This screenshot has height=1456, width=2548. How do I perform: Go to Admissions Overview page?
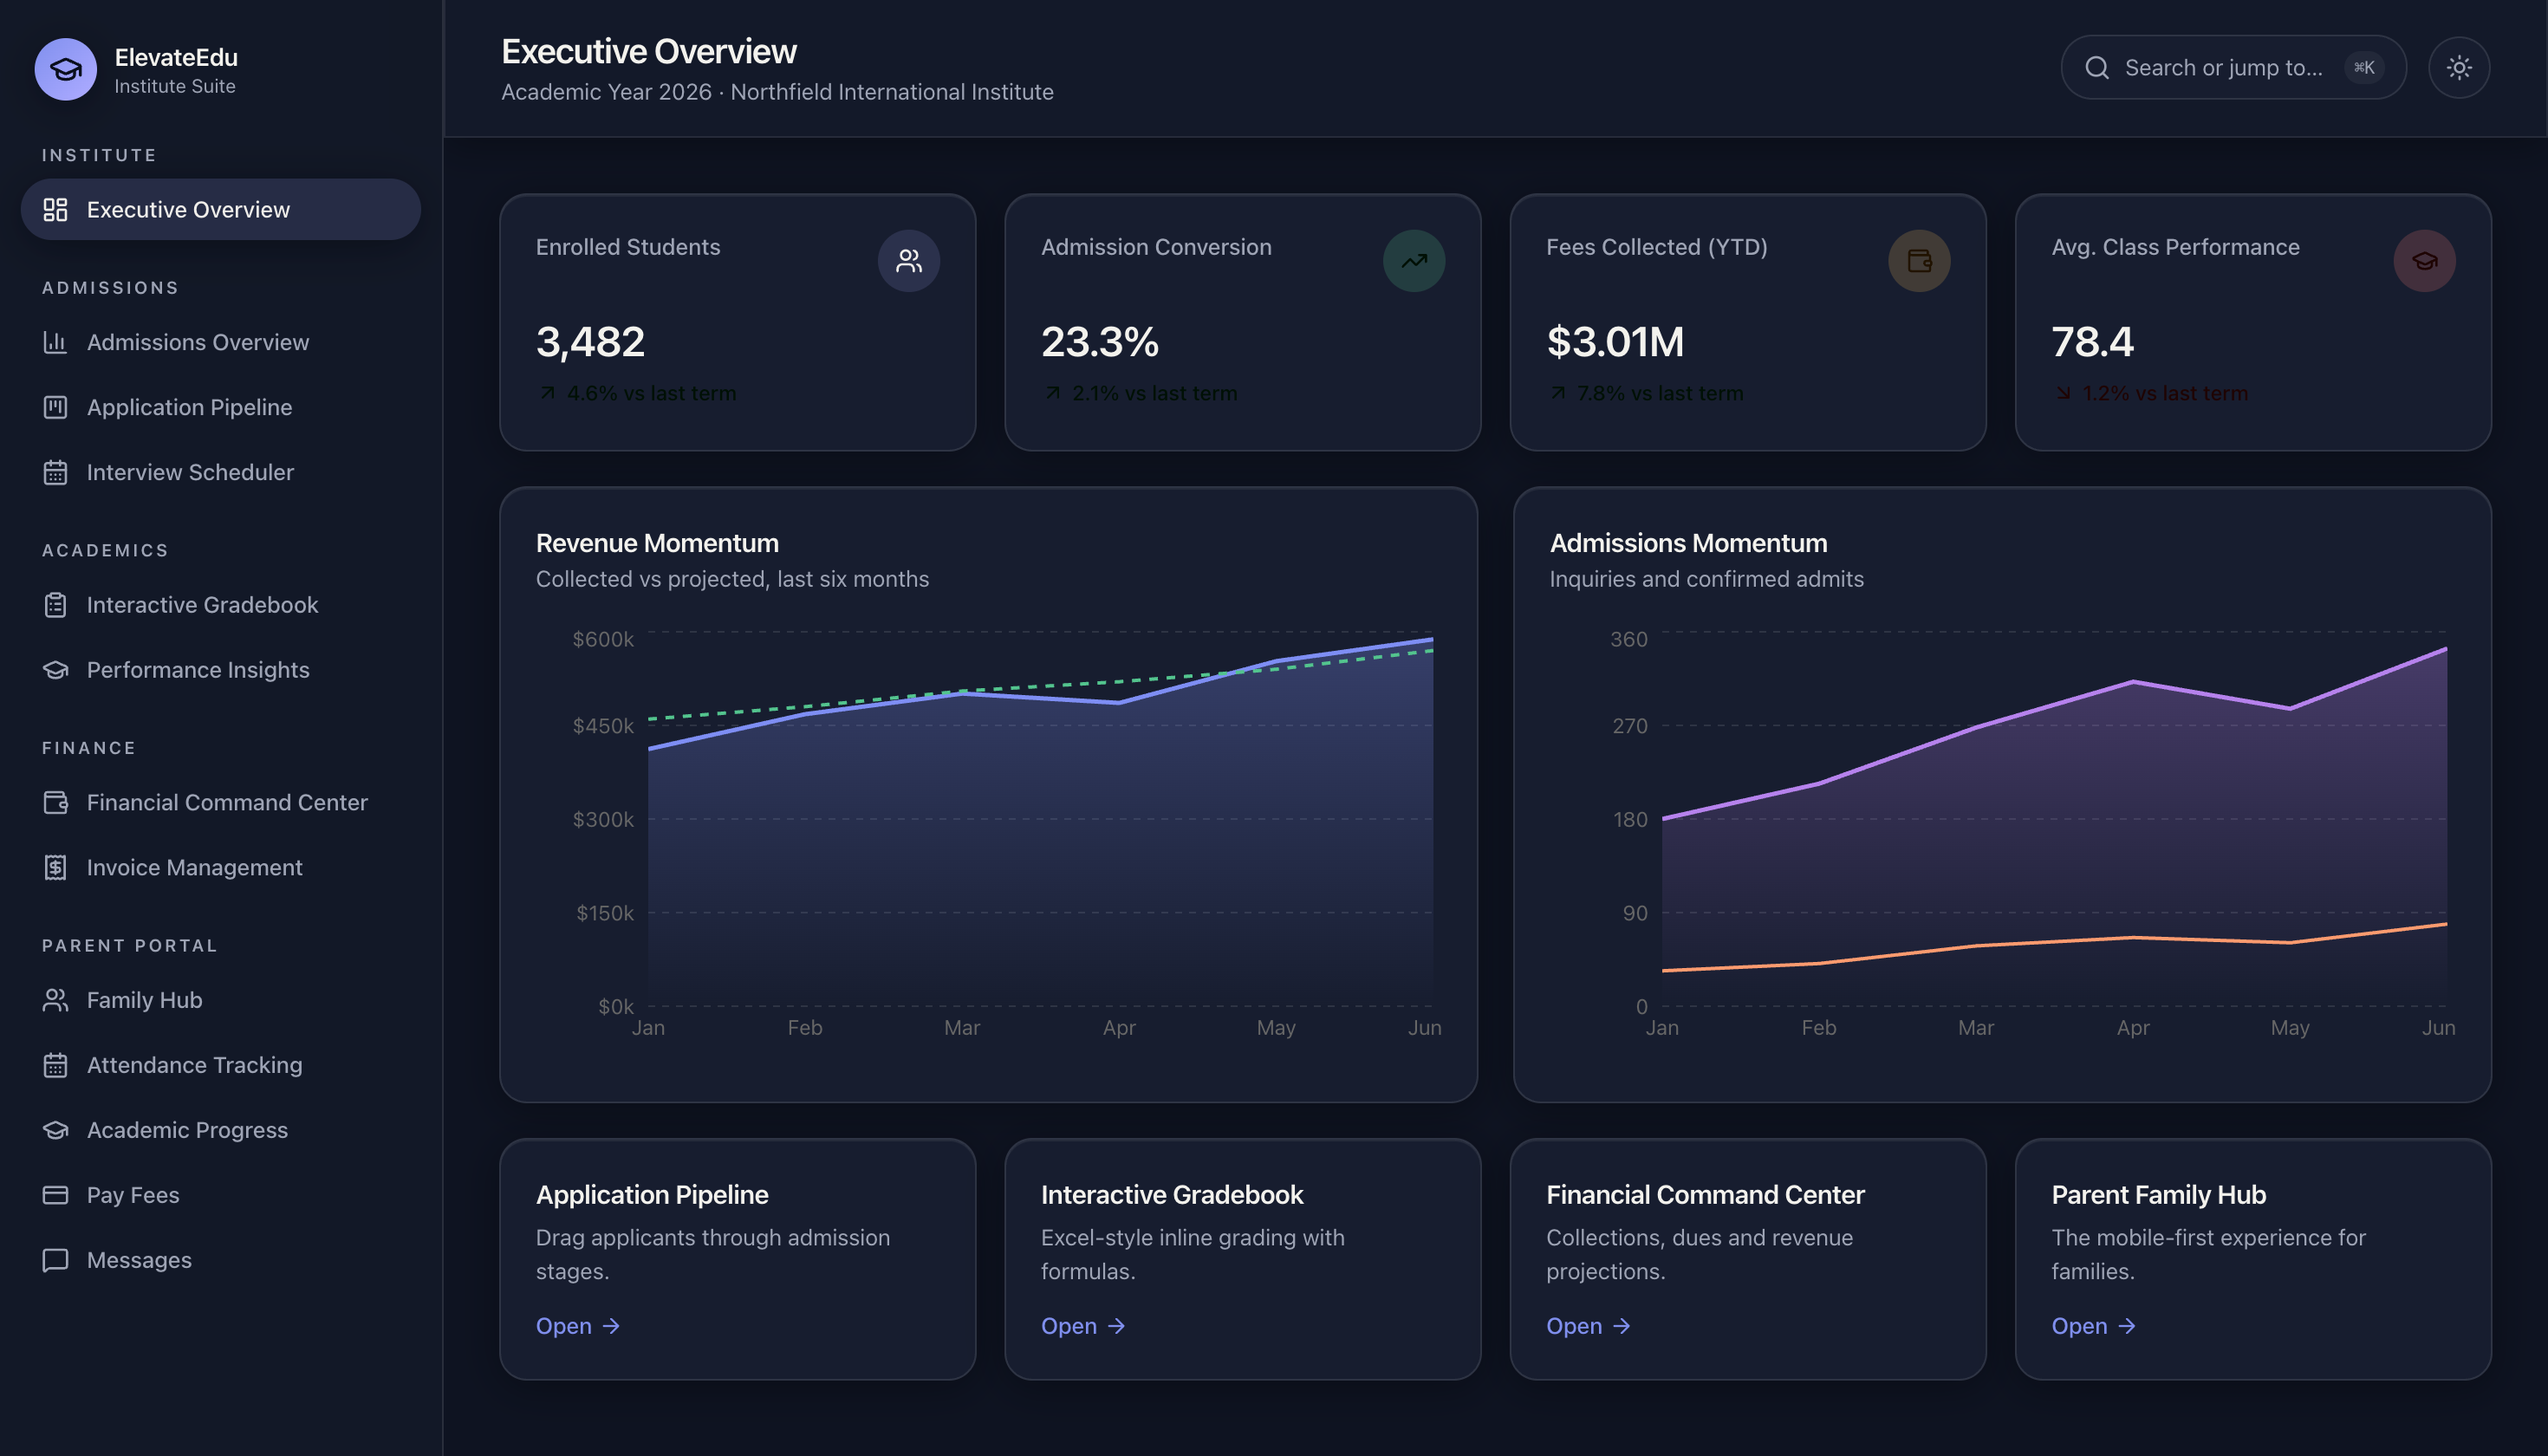pos(221,342)
